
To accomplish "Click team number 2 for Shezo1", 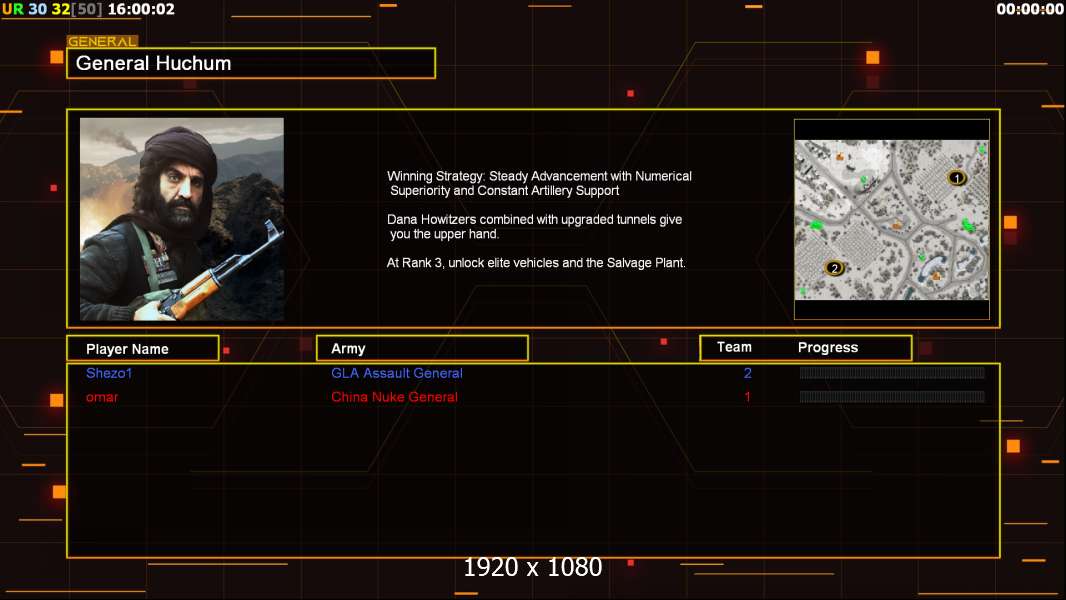I will 747,373.
